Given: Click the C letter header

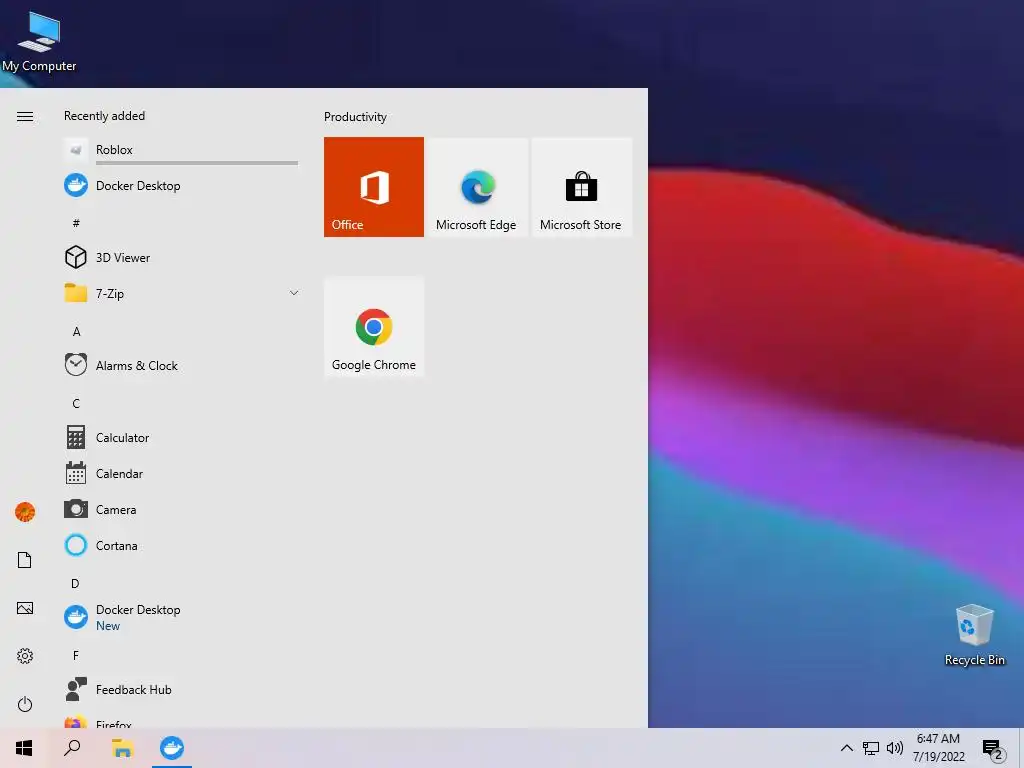Looking at the screenshot, I should click(76, 403).
